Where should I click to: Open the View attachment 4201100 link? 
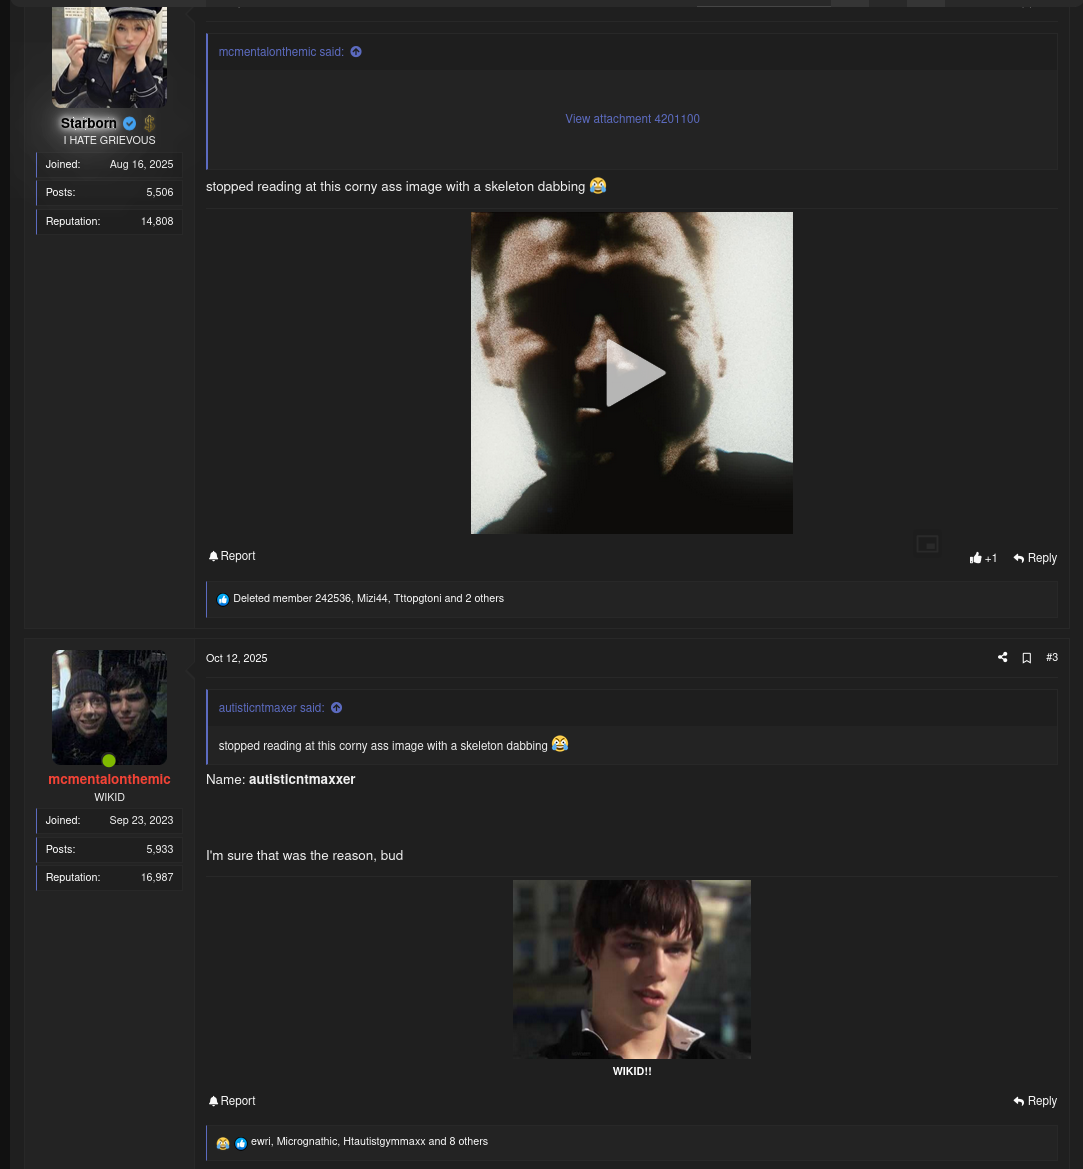[632, 119]
